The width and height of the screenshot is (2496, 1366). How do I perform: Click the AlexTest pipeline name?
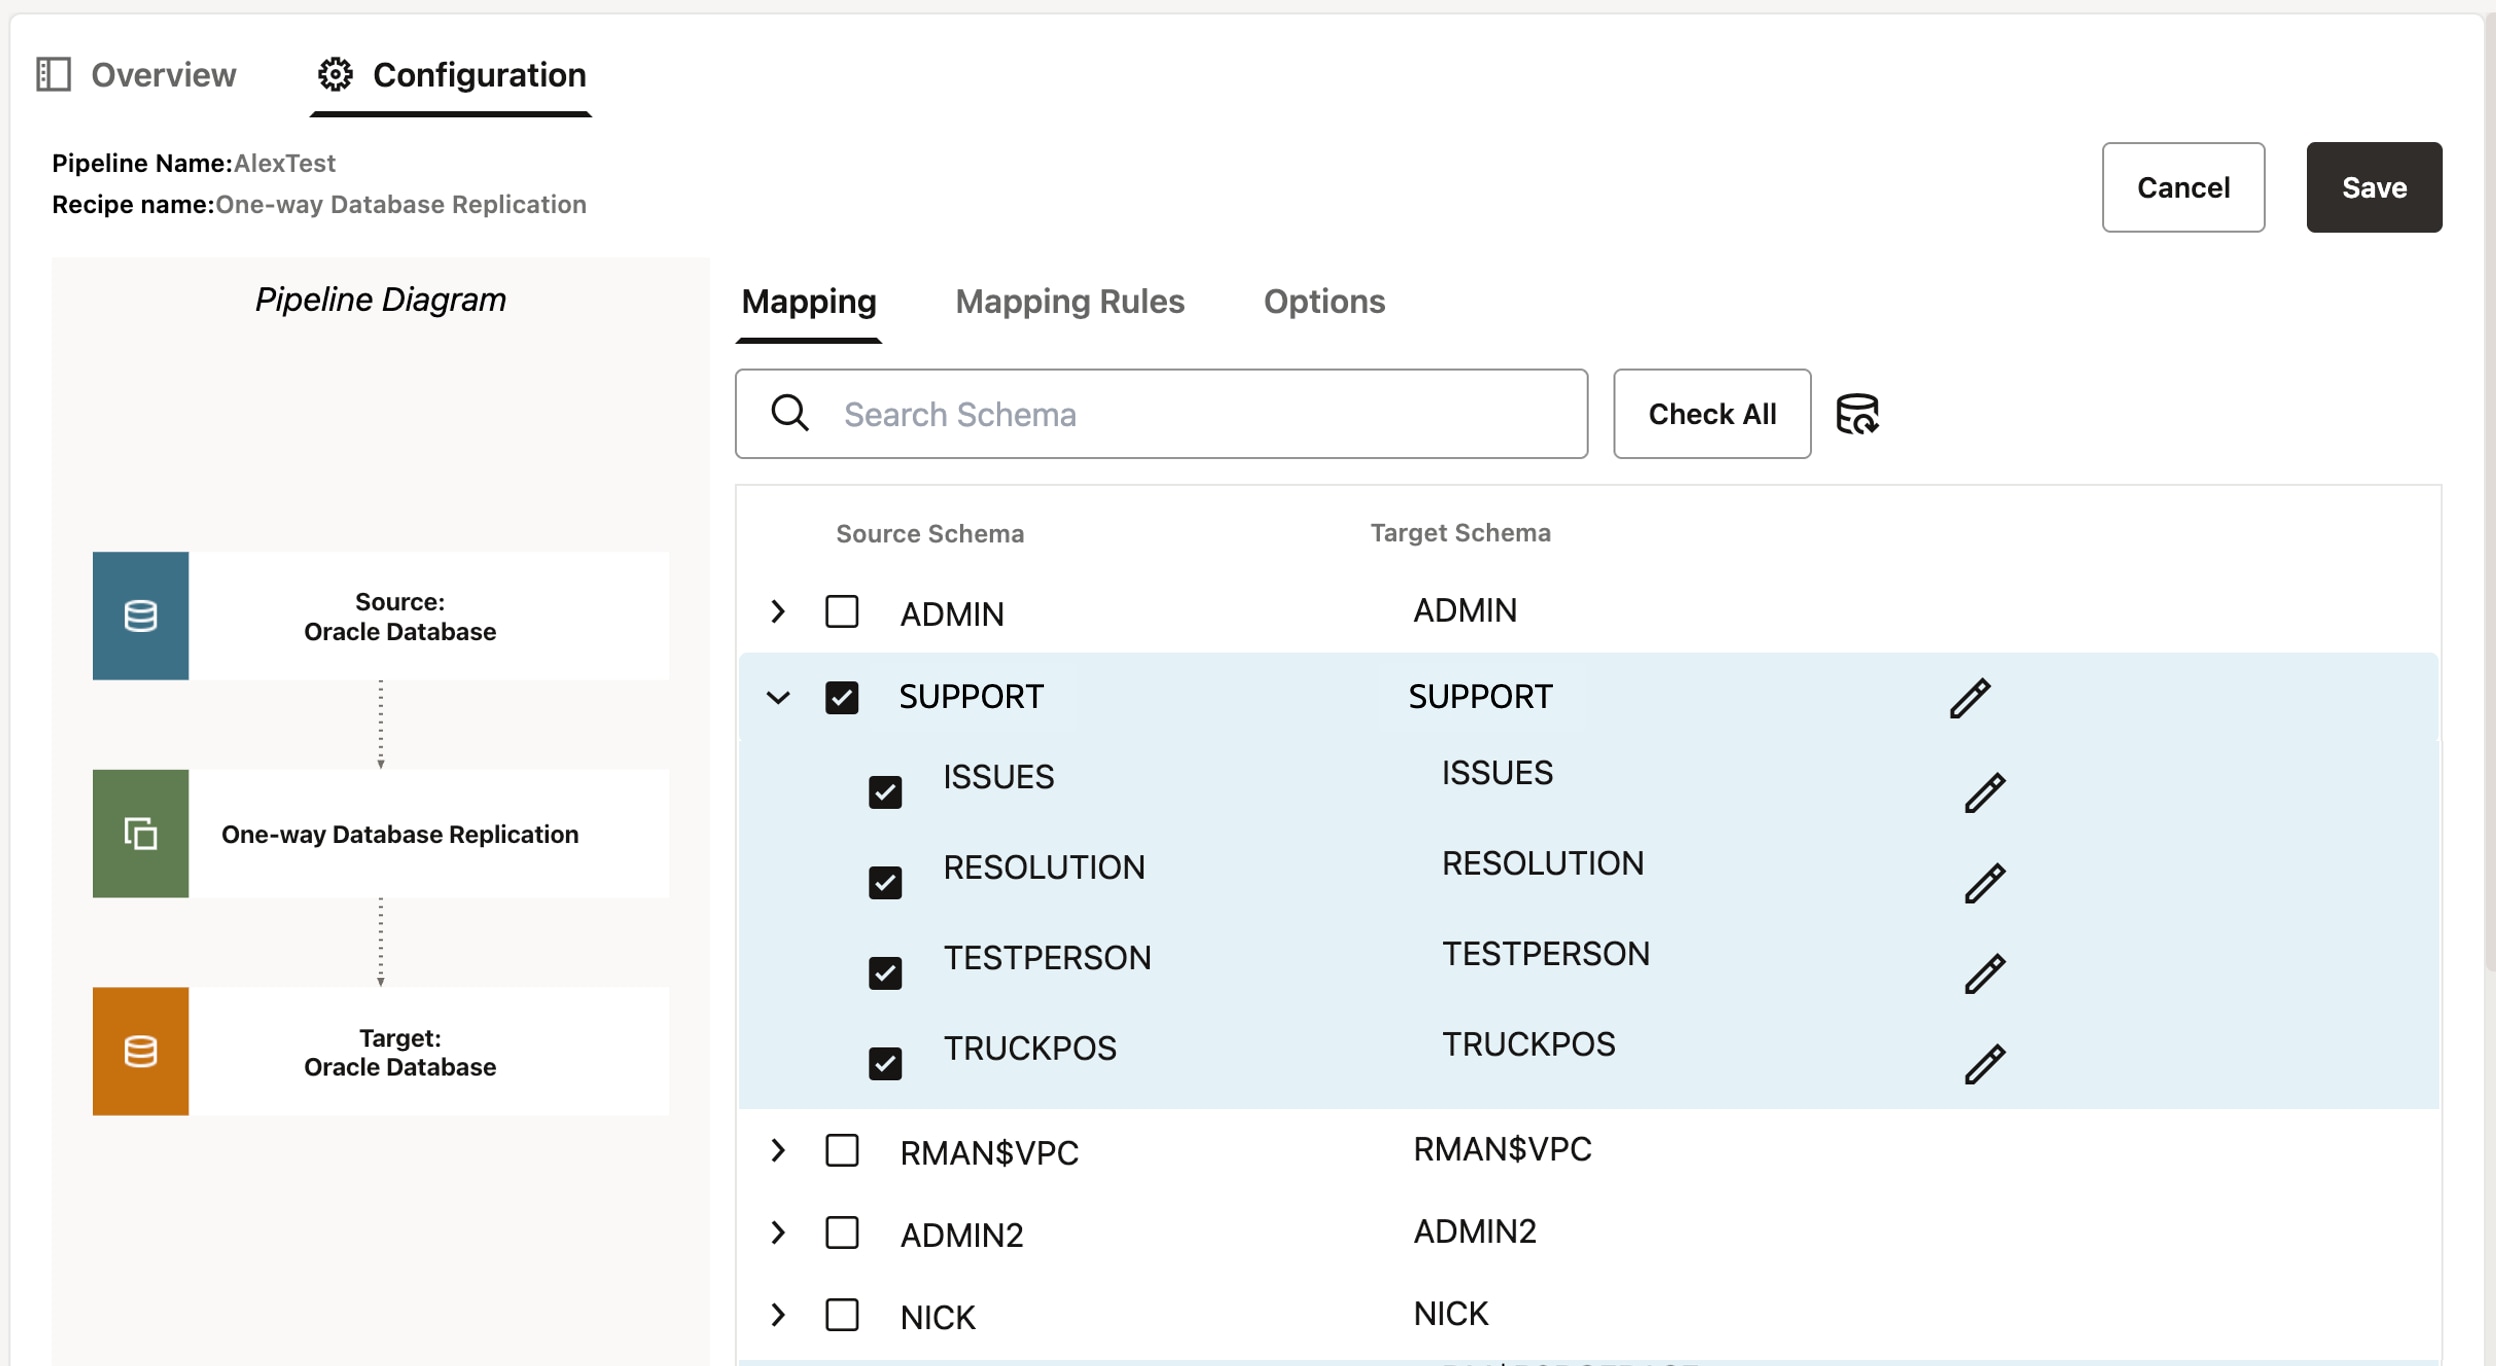(285, 163)
